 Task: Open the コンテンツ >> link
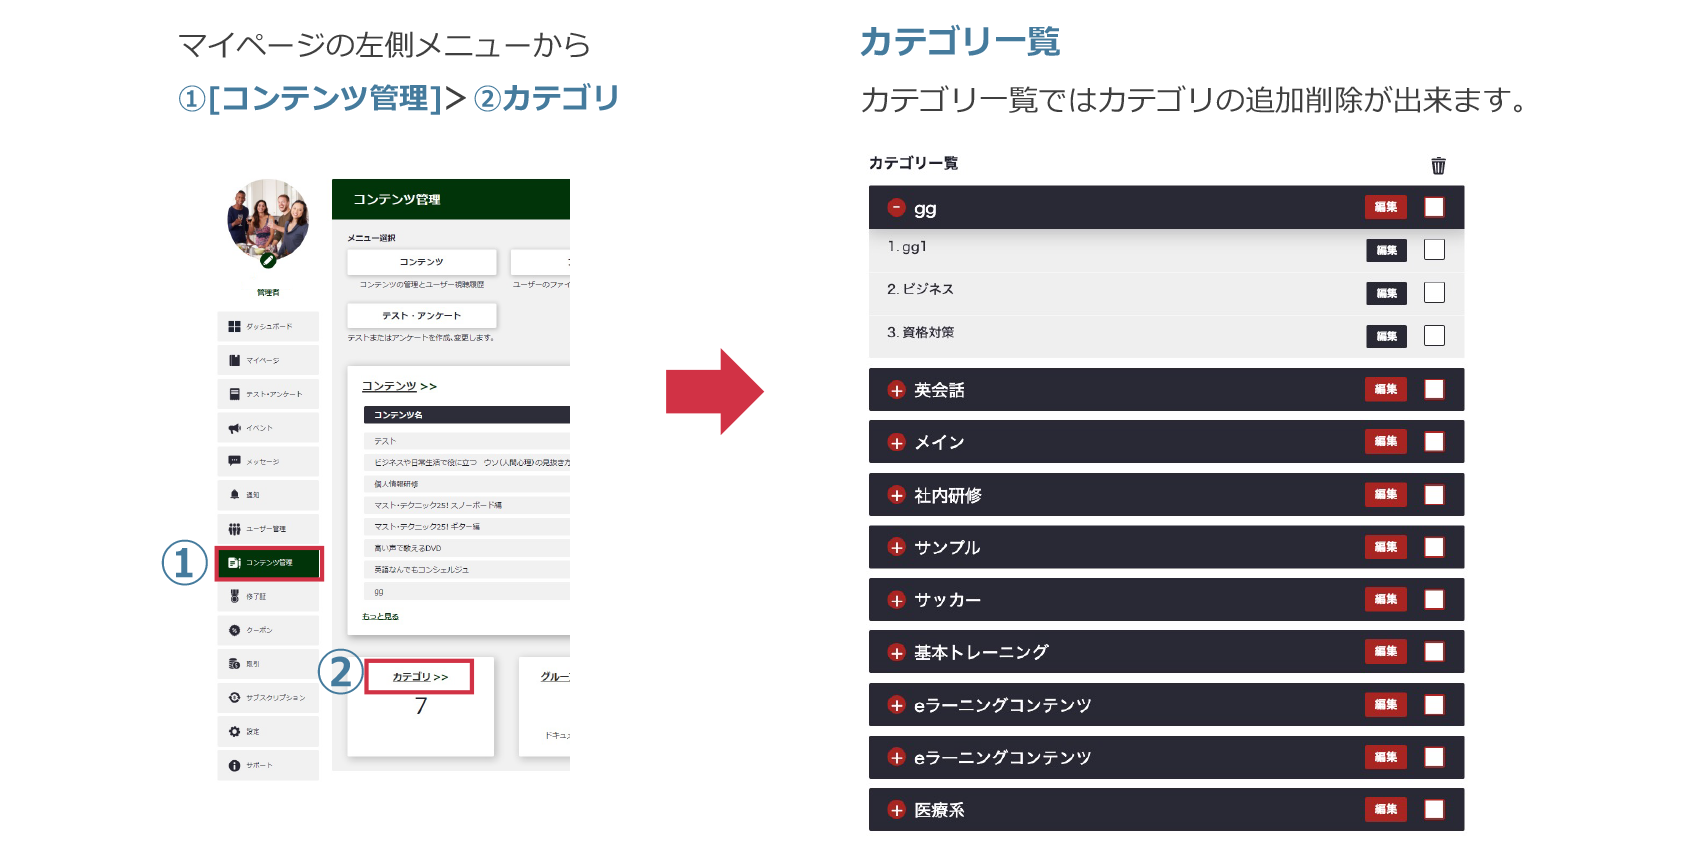pyautogui.click(x=399, y=386)
